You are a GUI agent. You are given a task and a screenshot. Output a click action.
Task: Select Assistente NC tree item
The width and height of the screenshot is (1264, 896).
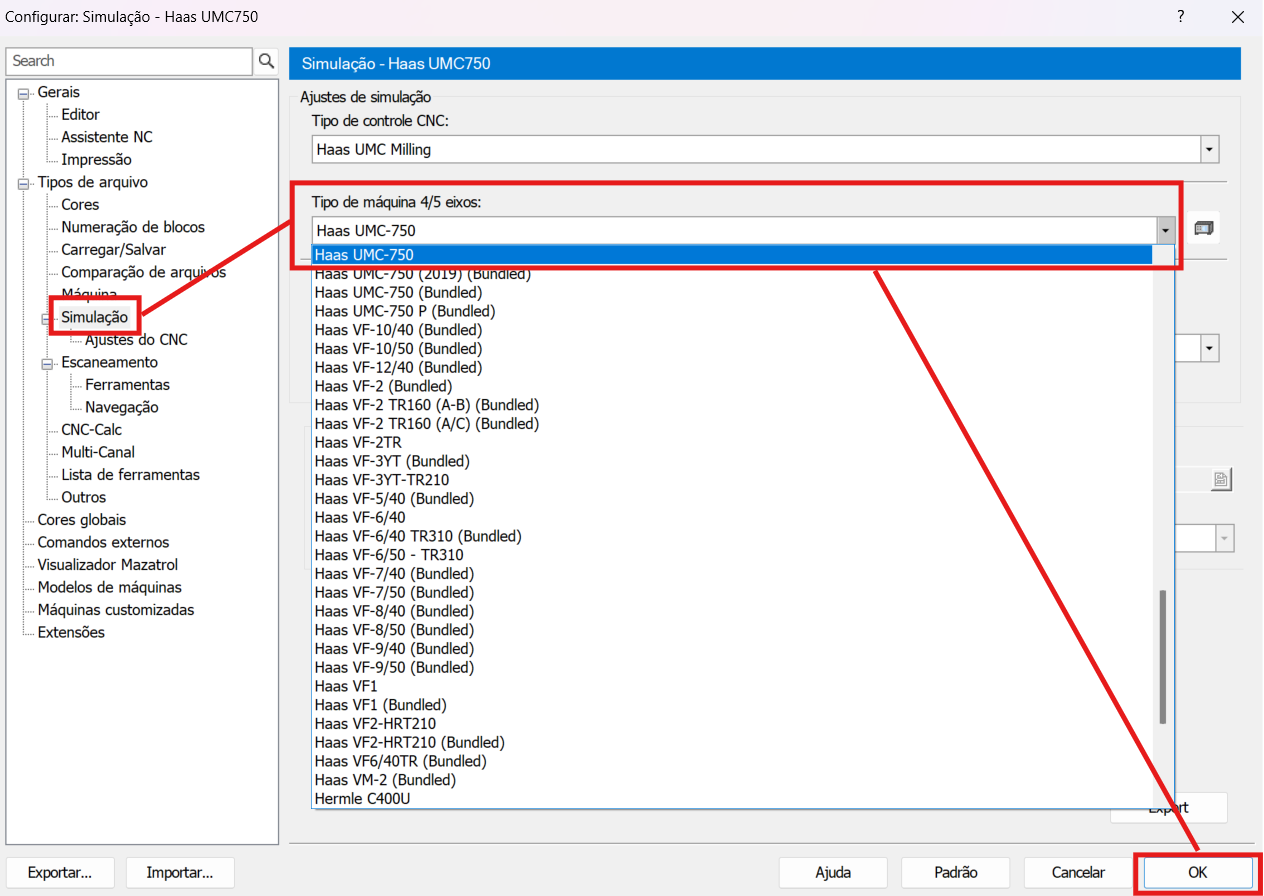point(107,137)
